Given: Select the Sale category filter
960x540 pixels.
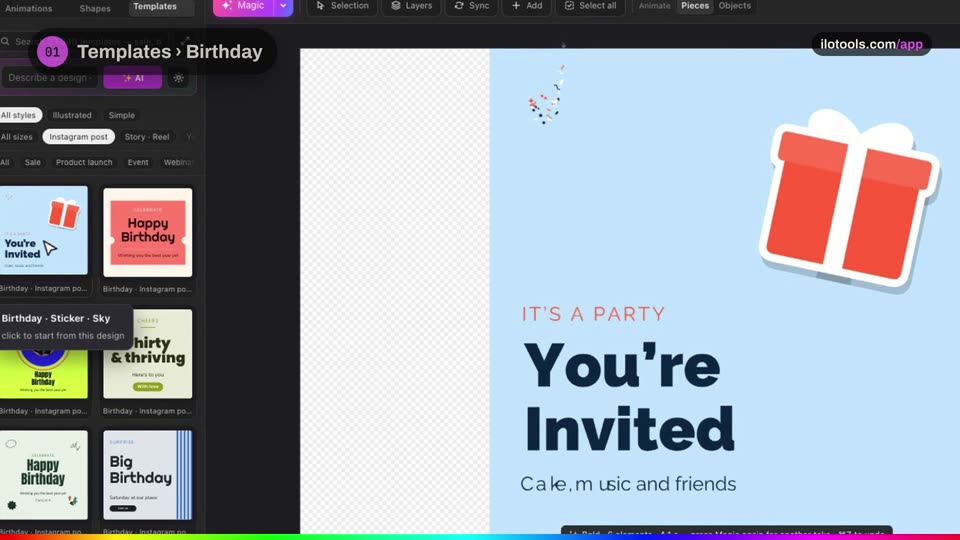Looking at the screenshot, I should pyautogui.click(x=32, y=162).
